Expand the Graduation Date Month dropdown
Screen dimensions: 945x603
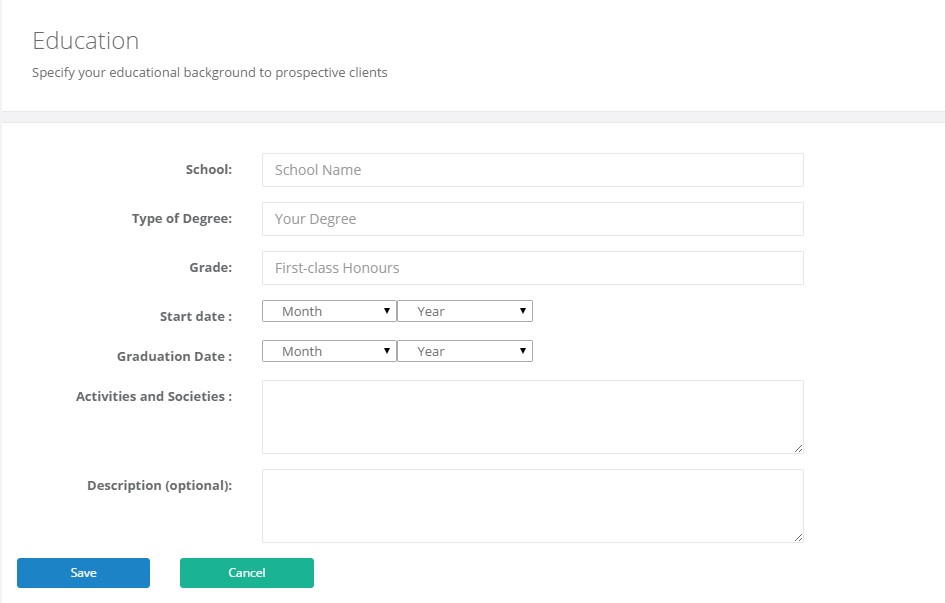(x=329, y=351)
